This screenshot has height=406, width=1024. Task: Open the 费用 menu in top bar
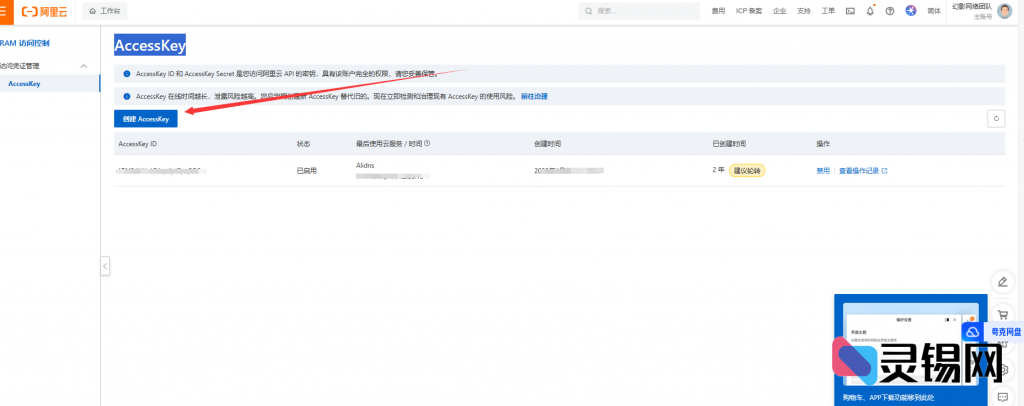(718, 11)
